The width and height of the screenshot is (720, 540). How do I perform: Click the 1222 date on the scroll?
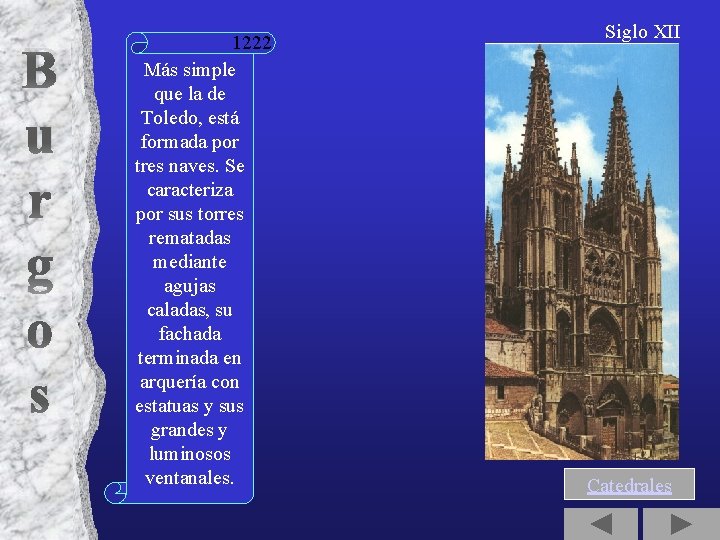click(252, 43)
